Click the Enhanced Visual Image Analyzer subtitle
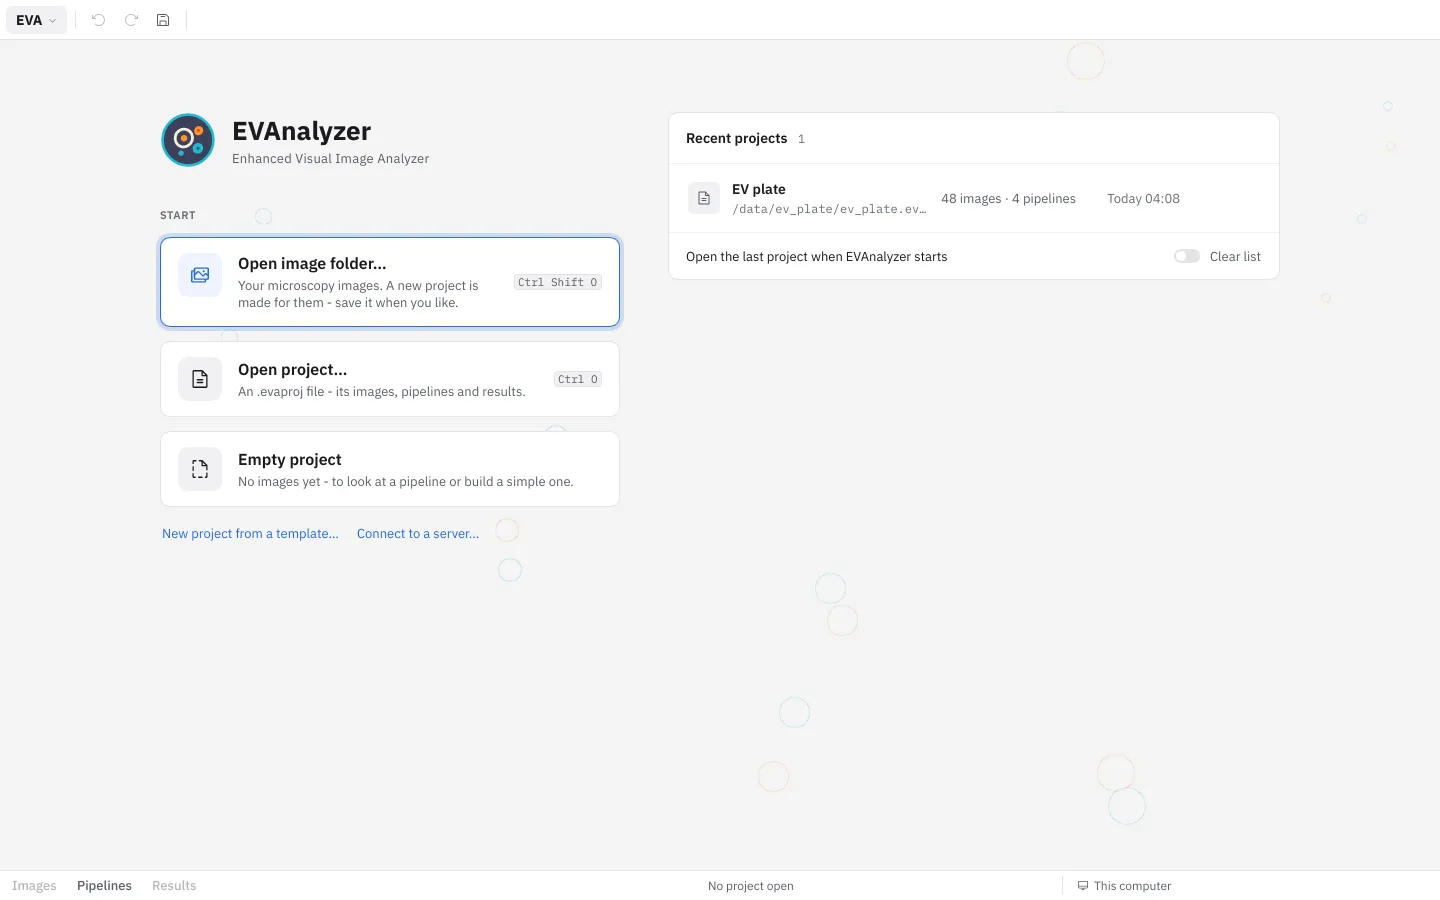The image size is (1440, 900). tap(330, 159)
